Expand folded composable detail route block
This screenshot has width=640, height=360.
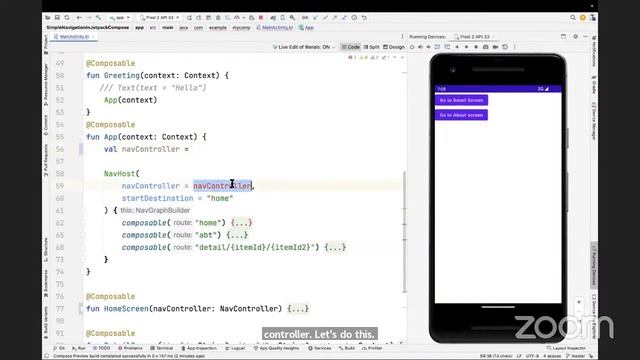point(335,247)
